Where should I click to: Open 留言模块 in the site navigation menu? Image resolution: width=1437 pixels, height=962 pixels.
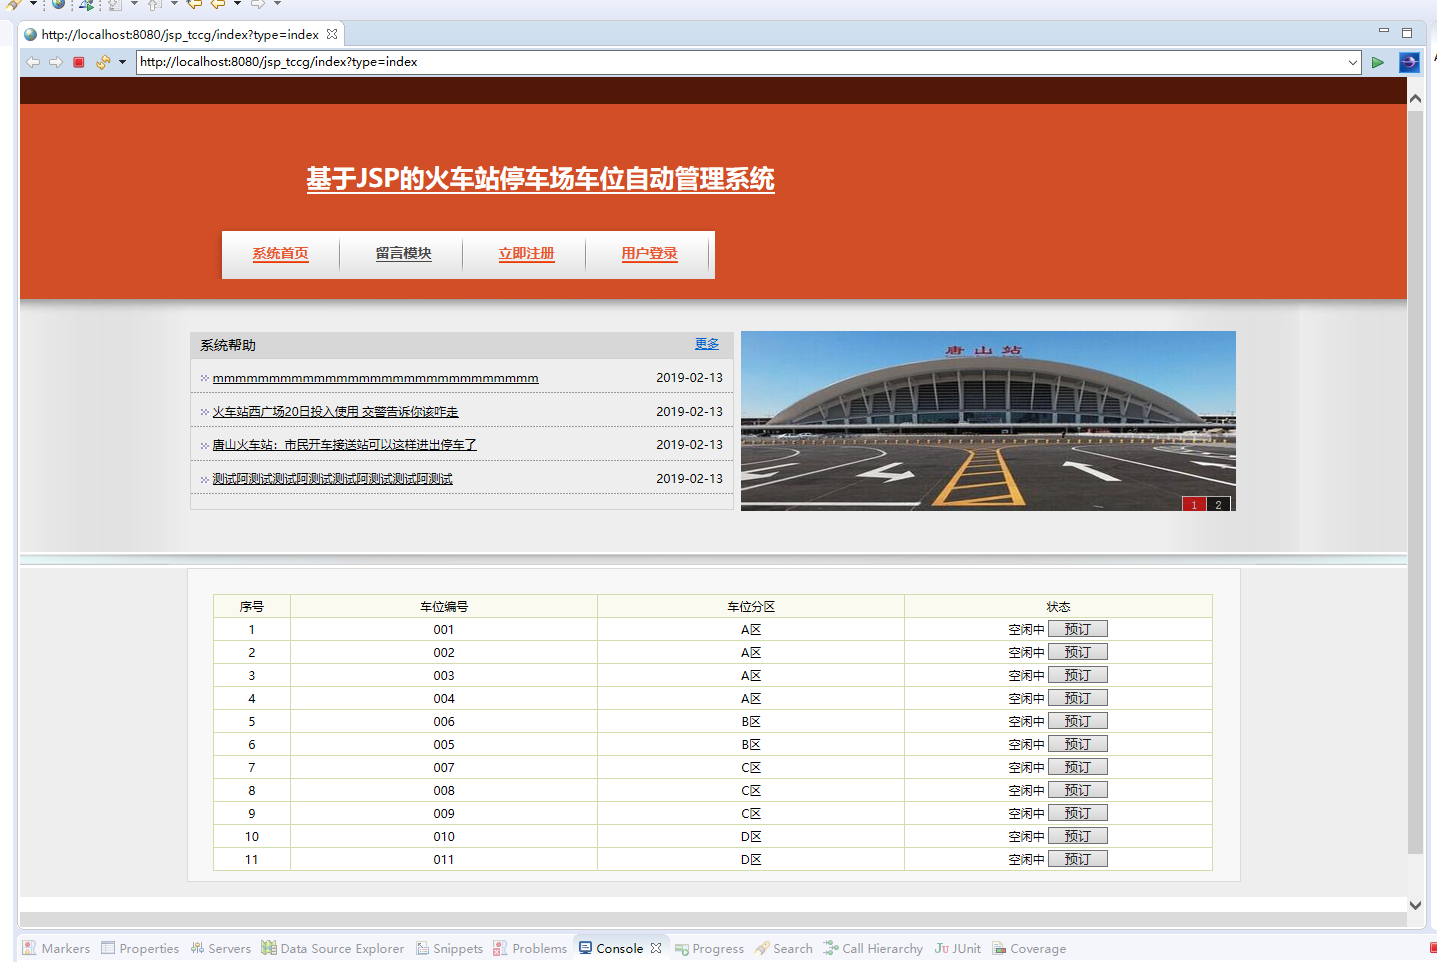point(402,253)
